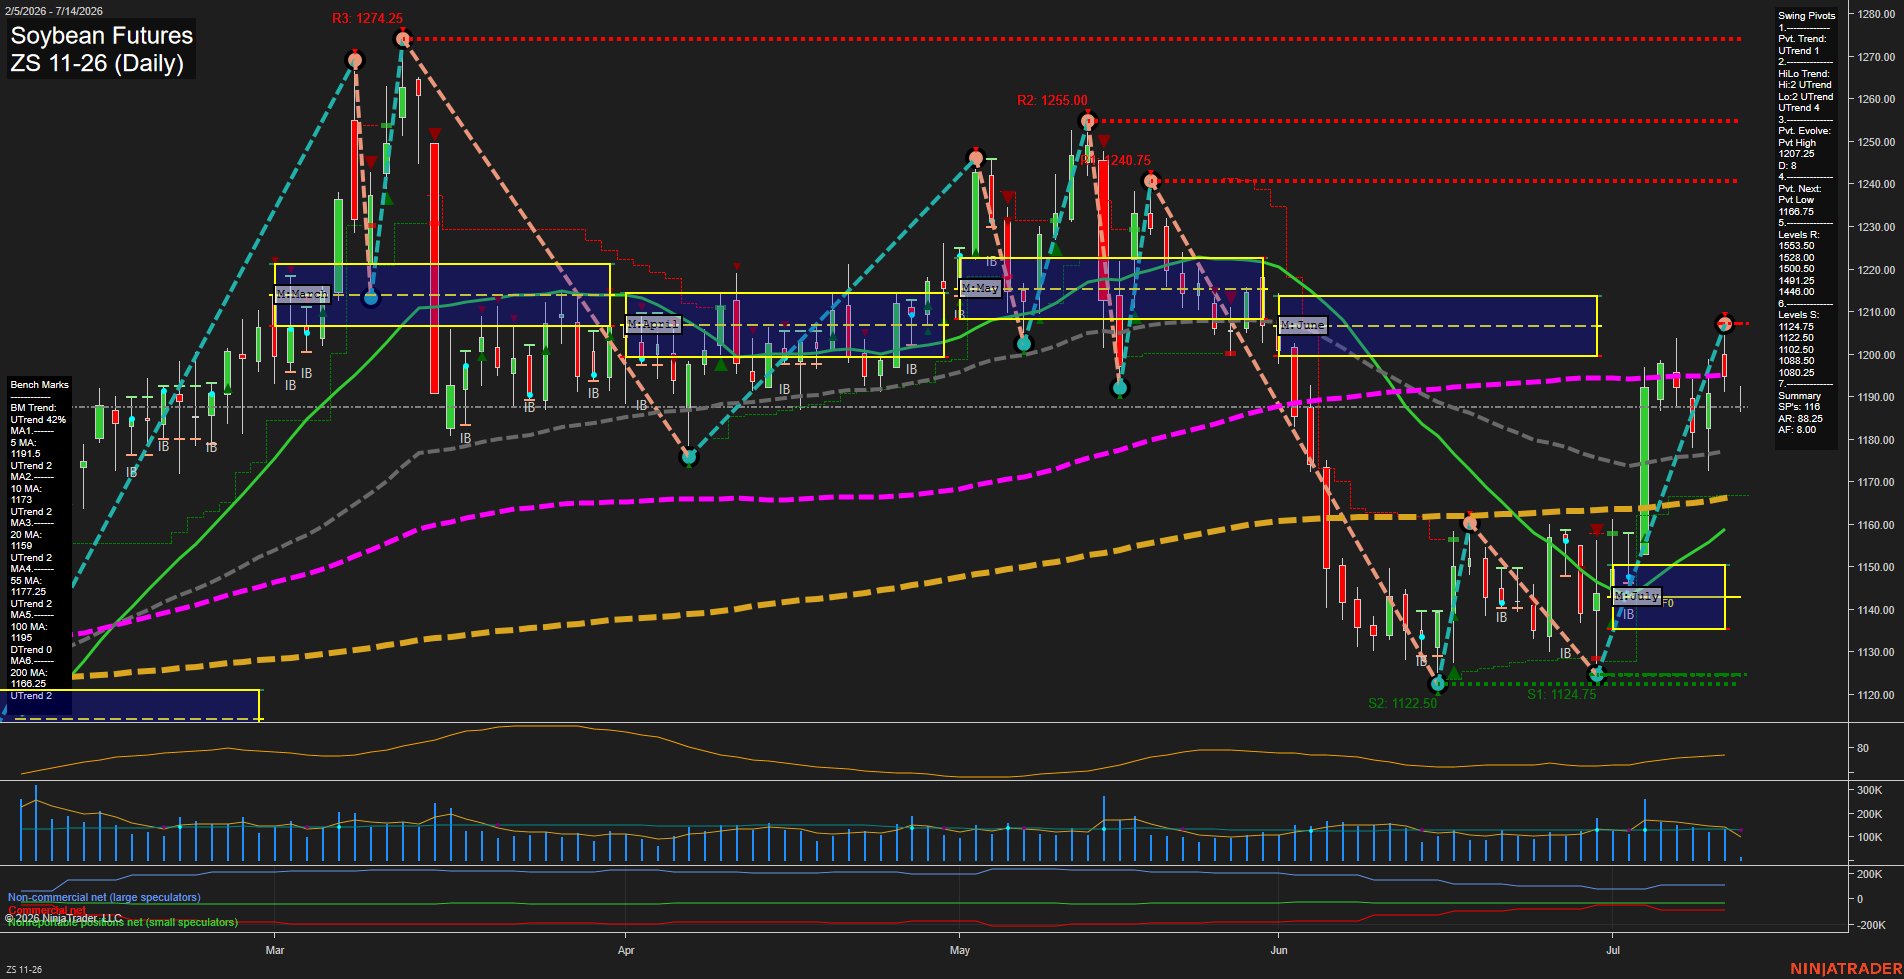Click the 300K volume axis label

click(x=1870, y=790)
